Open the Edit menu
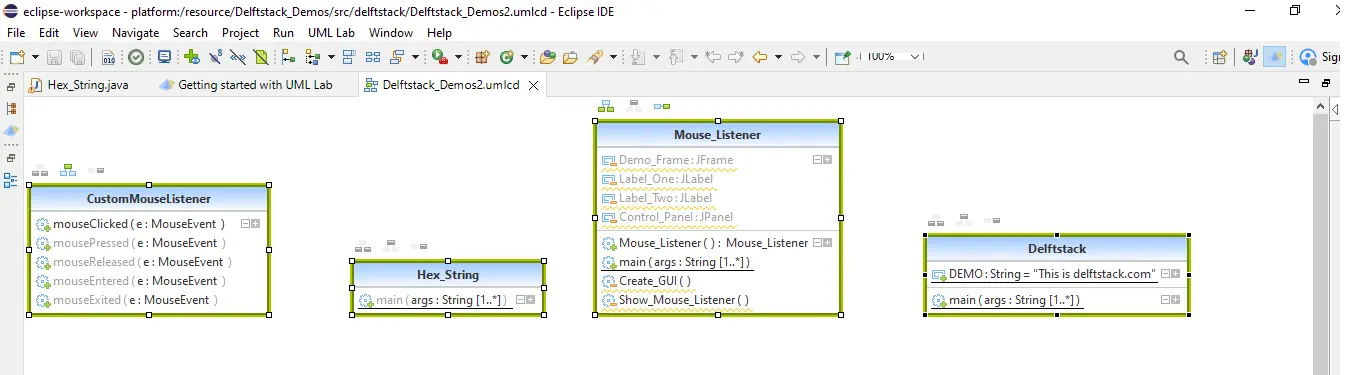 50,33
